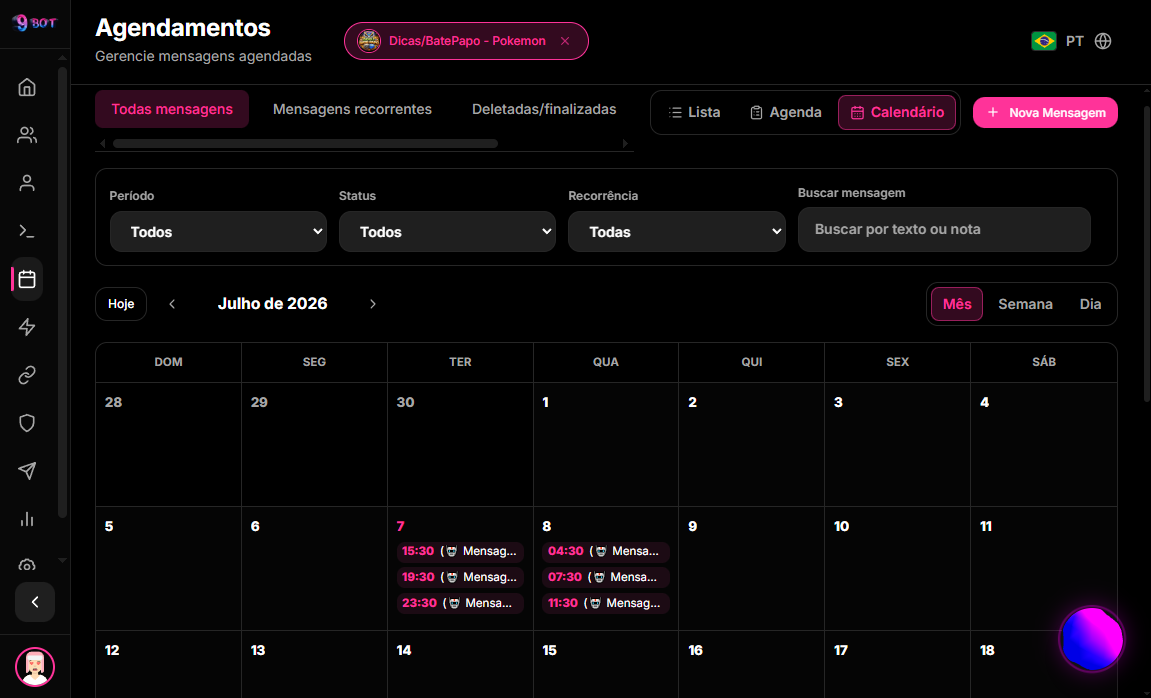Switch to the Deletadas/finalizadas tab

point(544,109)
